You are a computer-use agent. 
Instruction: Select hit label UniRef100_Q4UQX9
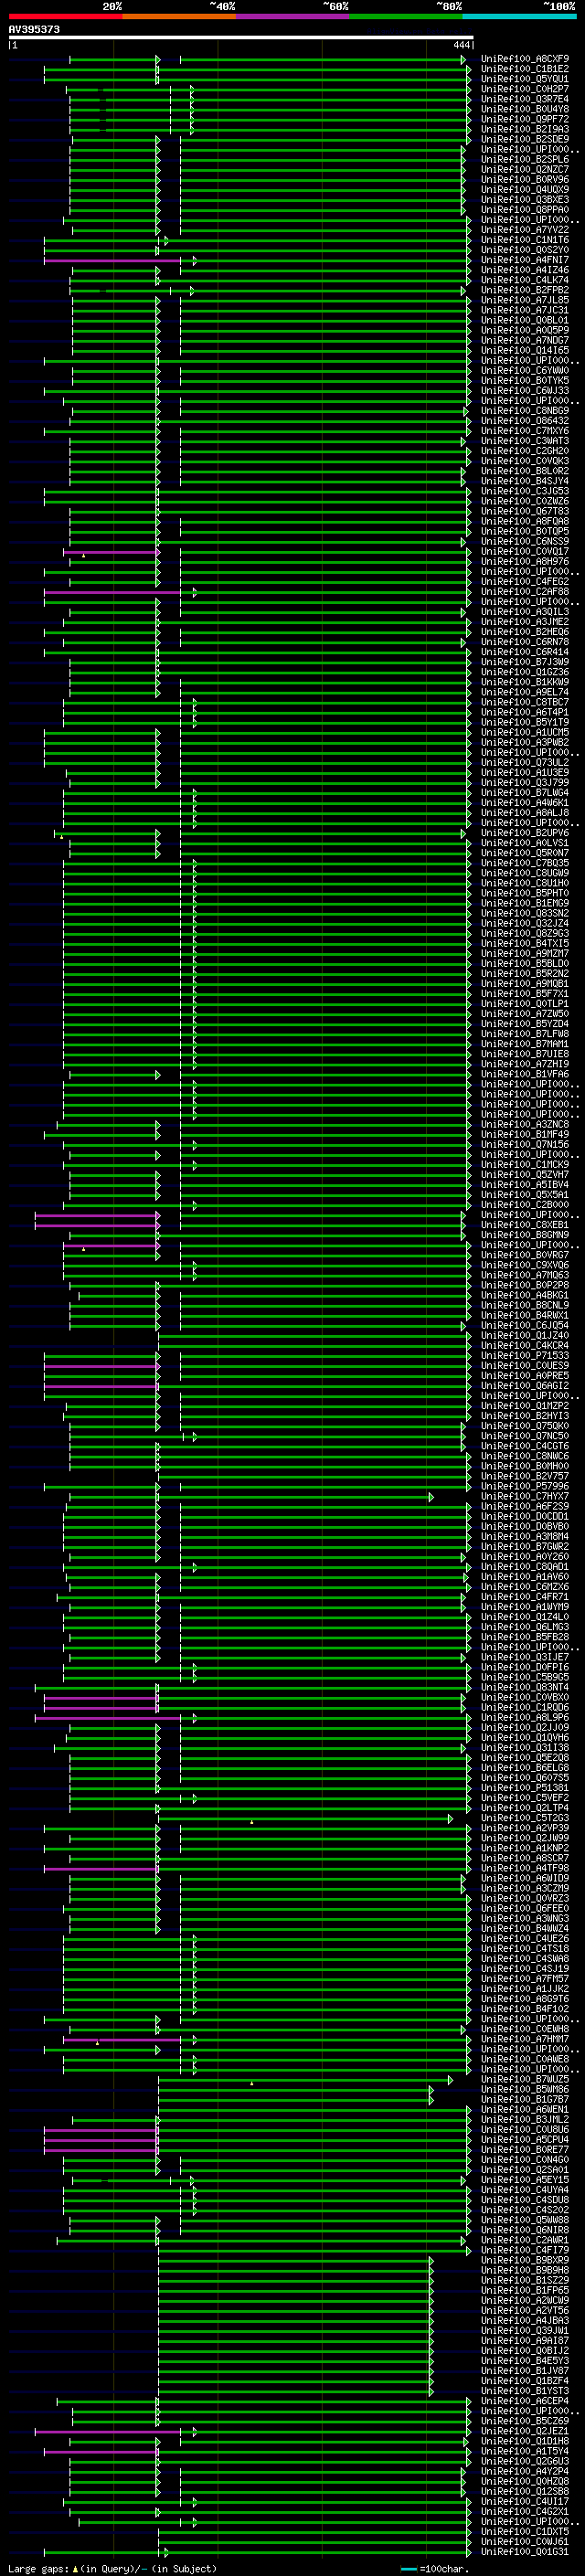point(525,190)
